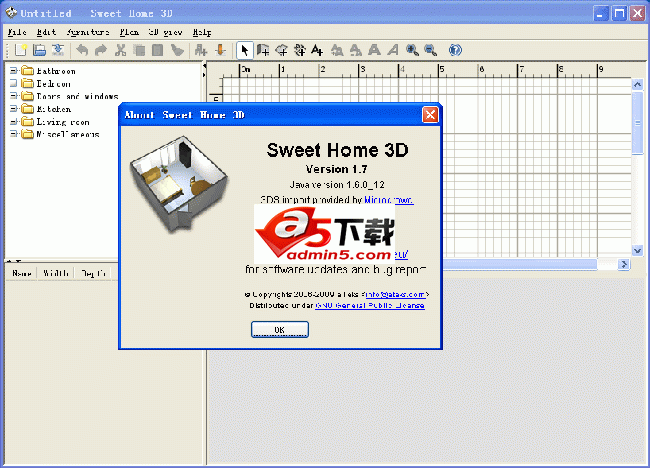Choose the Add text label tool
This screenshot has height=468, width=650.
coord(318,50)
